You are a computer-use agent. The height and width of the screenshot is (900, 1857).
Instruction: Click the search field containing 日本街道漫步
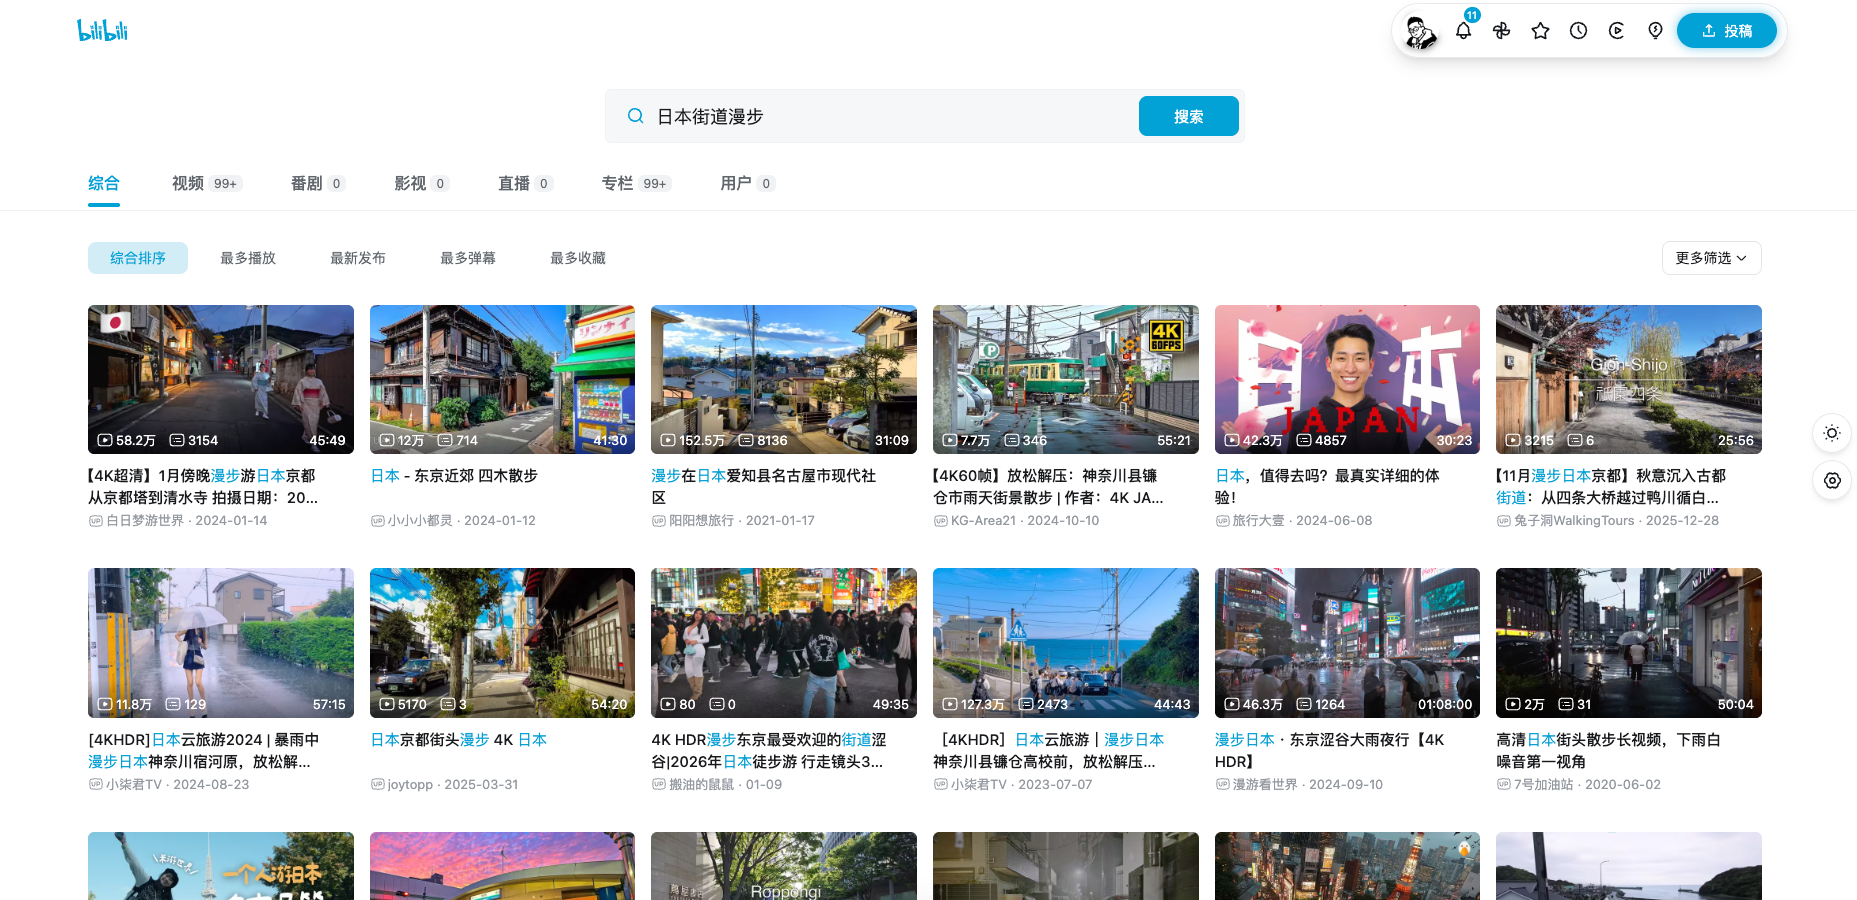890,117
